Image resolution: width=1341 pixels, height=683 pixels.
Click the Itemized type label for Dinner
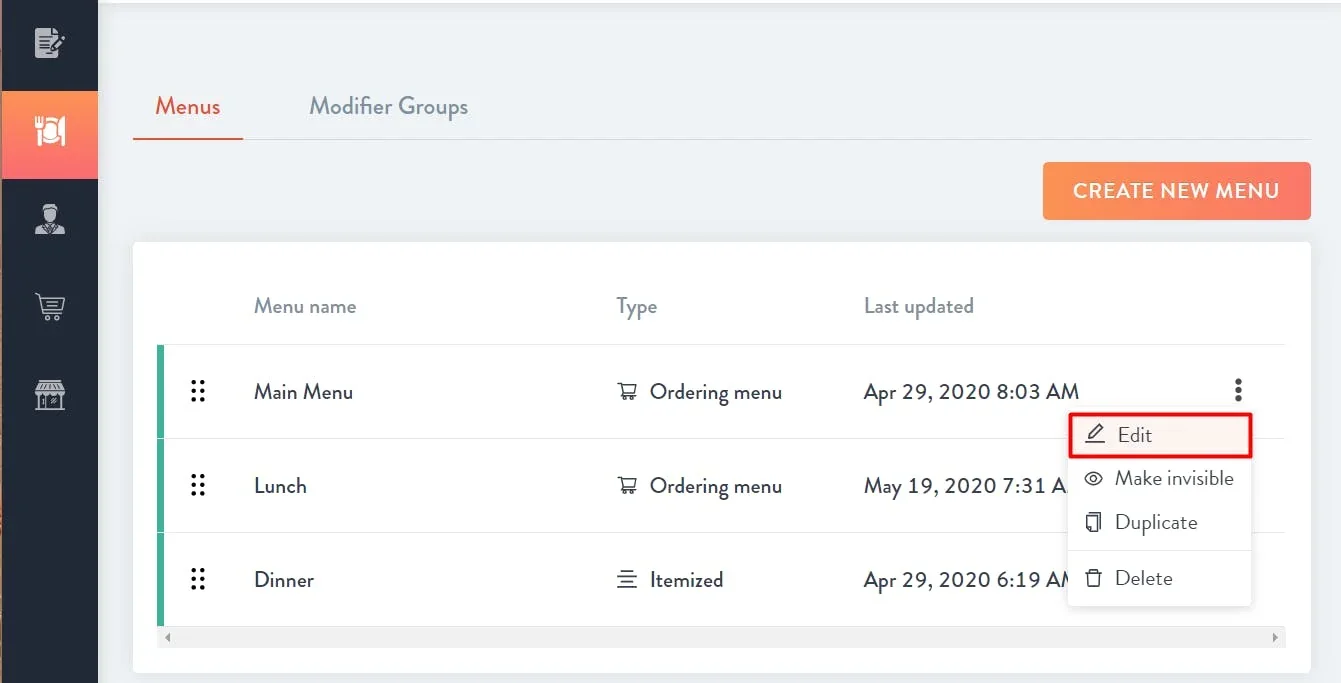686,580
